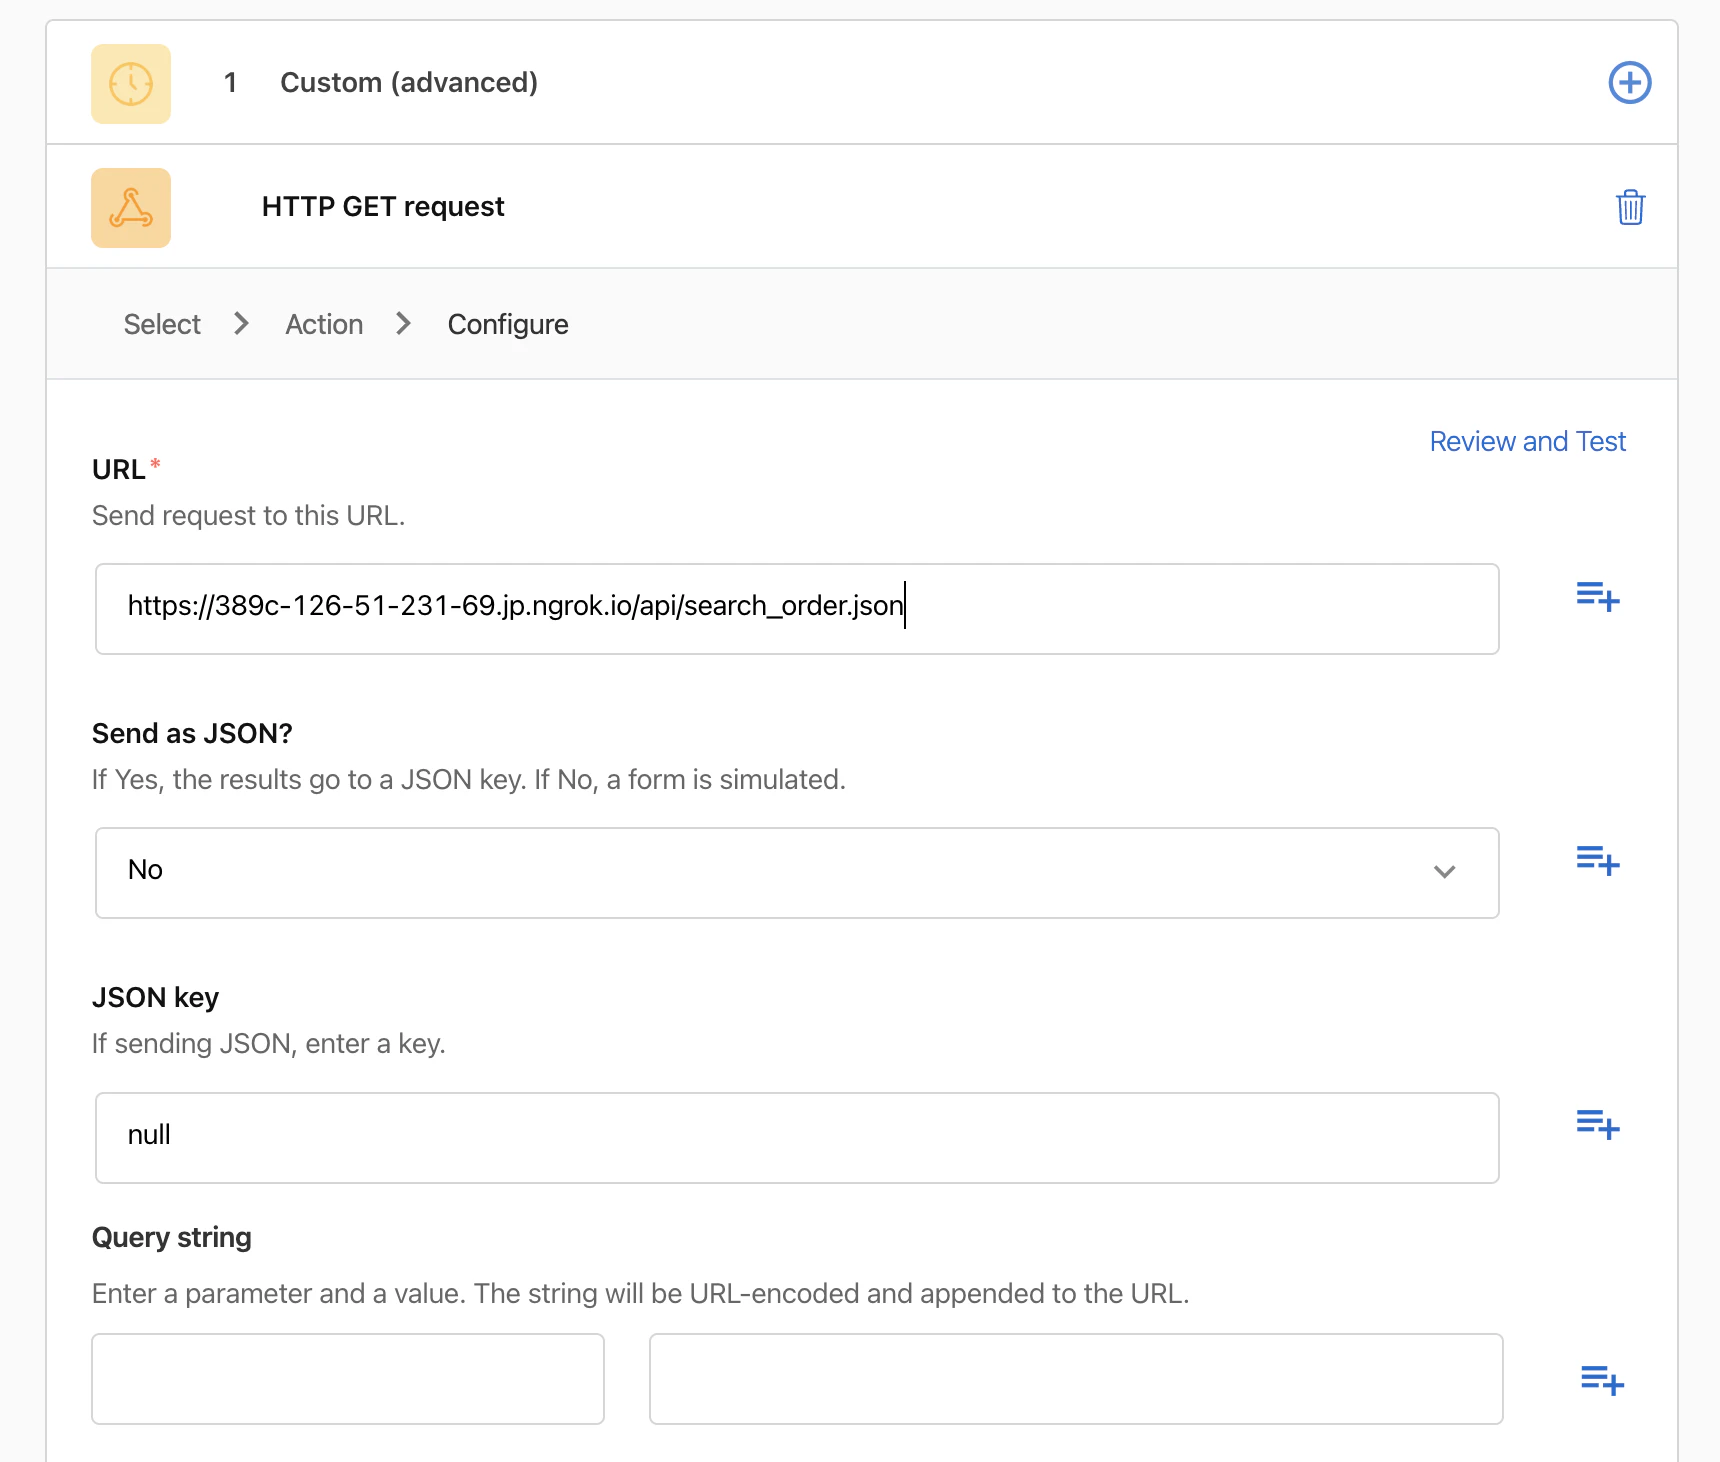Focus the JSON key field containing null
This screenshot has width=1720, height=1462.
(x=797, y=1138)
